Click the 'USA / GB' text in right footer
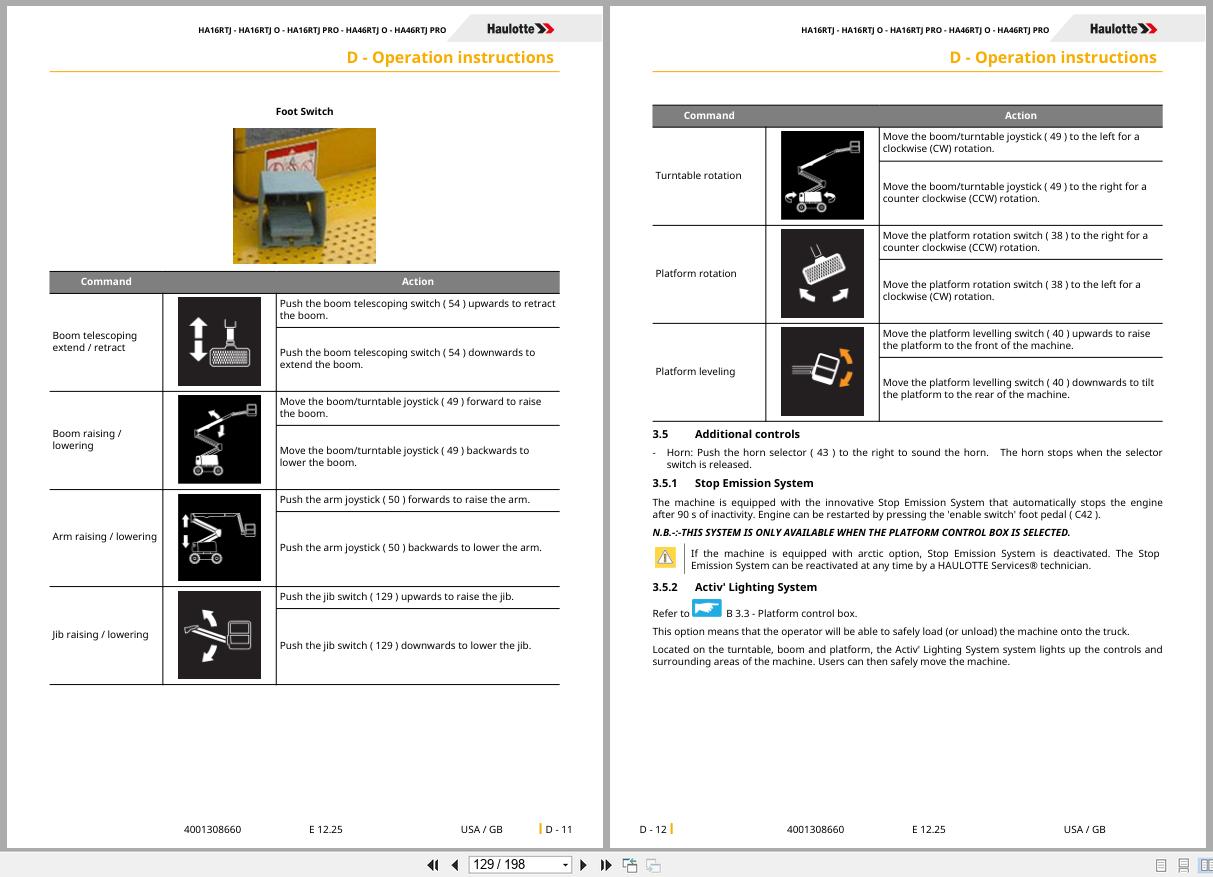 (1085, 829)
